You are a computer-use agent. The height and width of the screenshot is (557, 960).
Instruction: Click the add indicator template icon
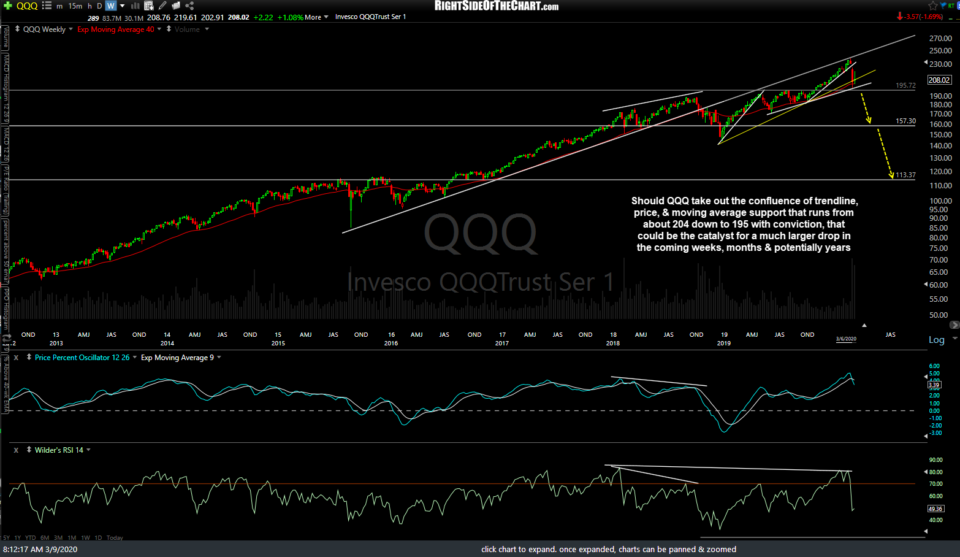(x=148, y=6)
